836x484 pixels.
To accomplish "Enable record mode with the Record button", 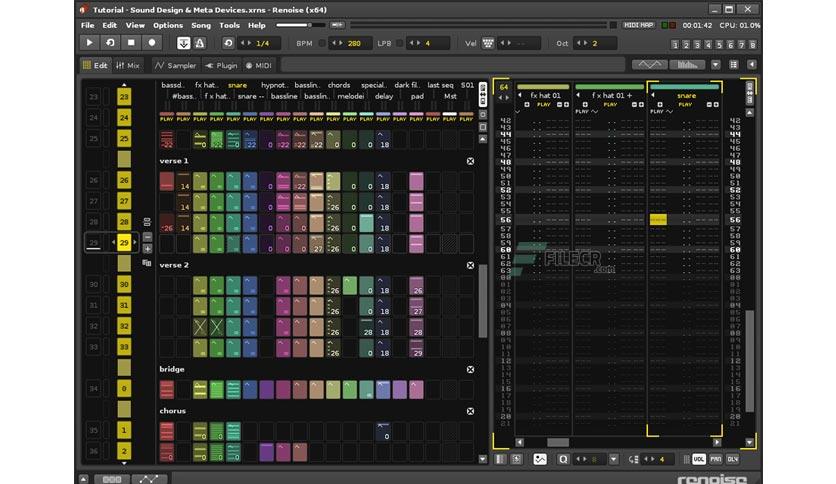I will point(151,43).
